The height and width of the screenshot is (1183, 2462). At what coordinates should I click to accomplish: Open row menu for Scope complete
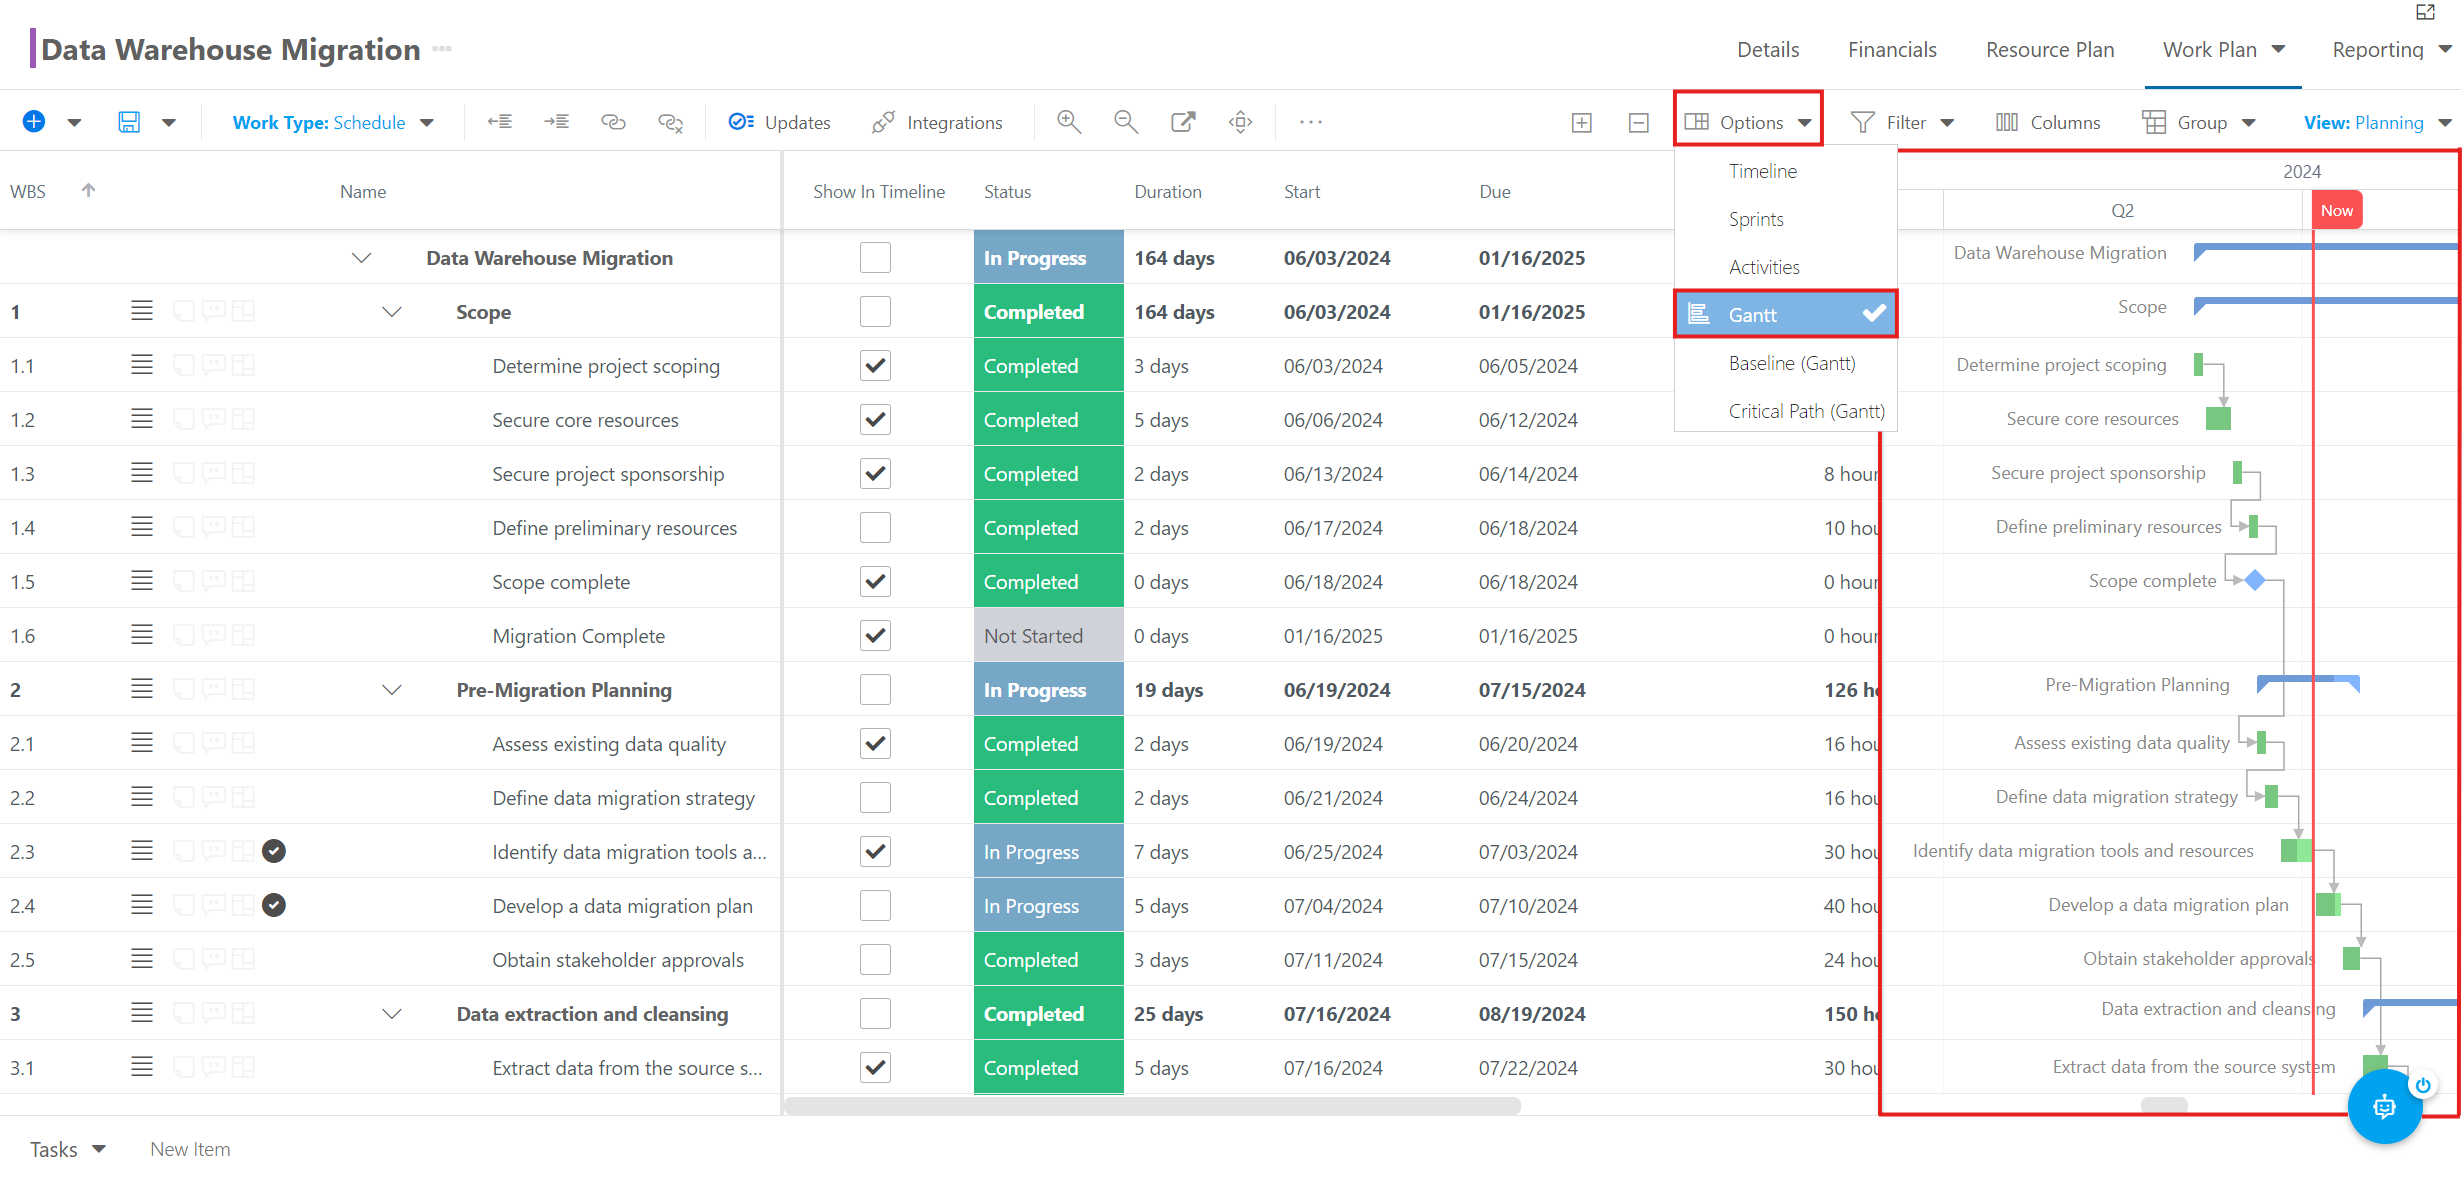[142, 581]
